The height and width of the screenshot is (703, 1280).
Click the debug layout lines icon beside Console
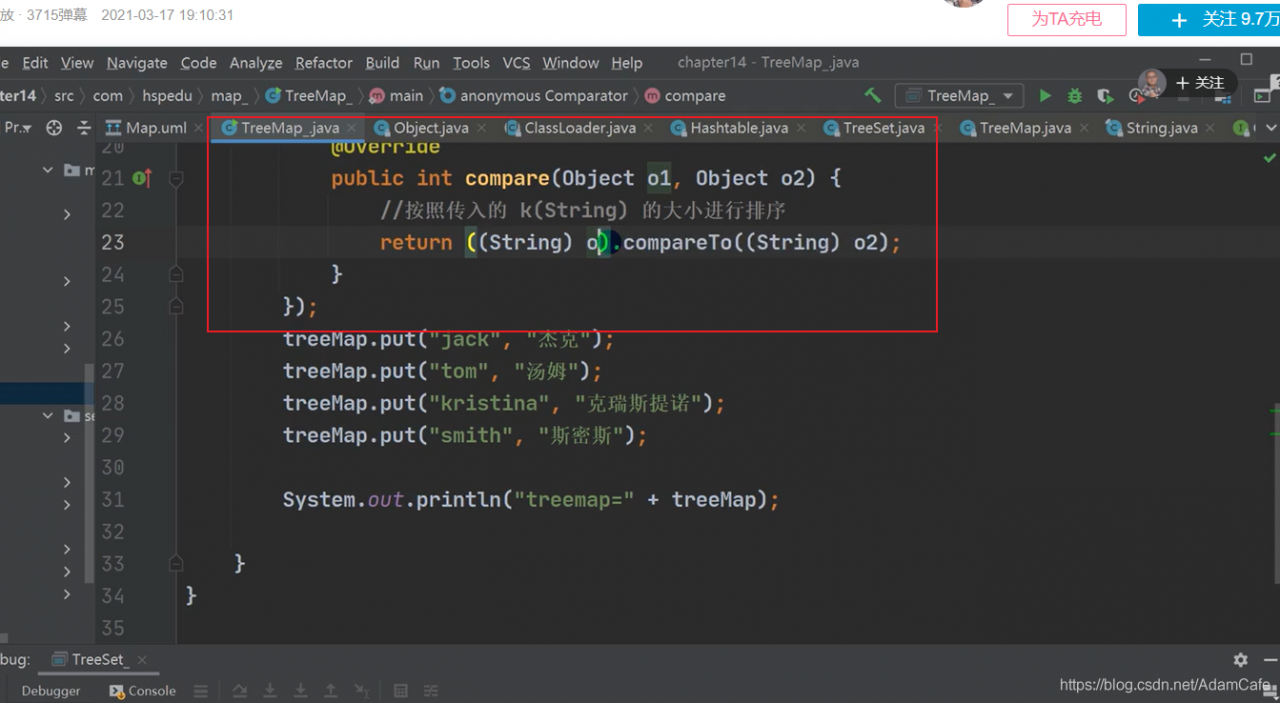coord(201,691)
